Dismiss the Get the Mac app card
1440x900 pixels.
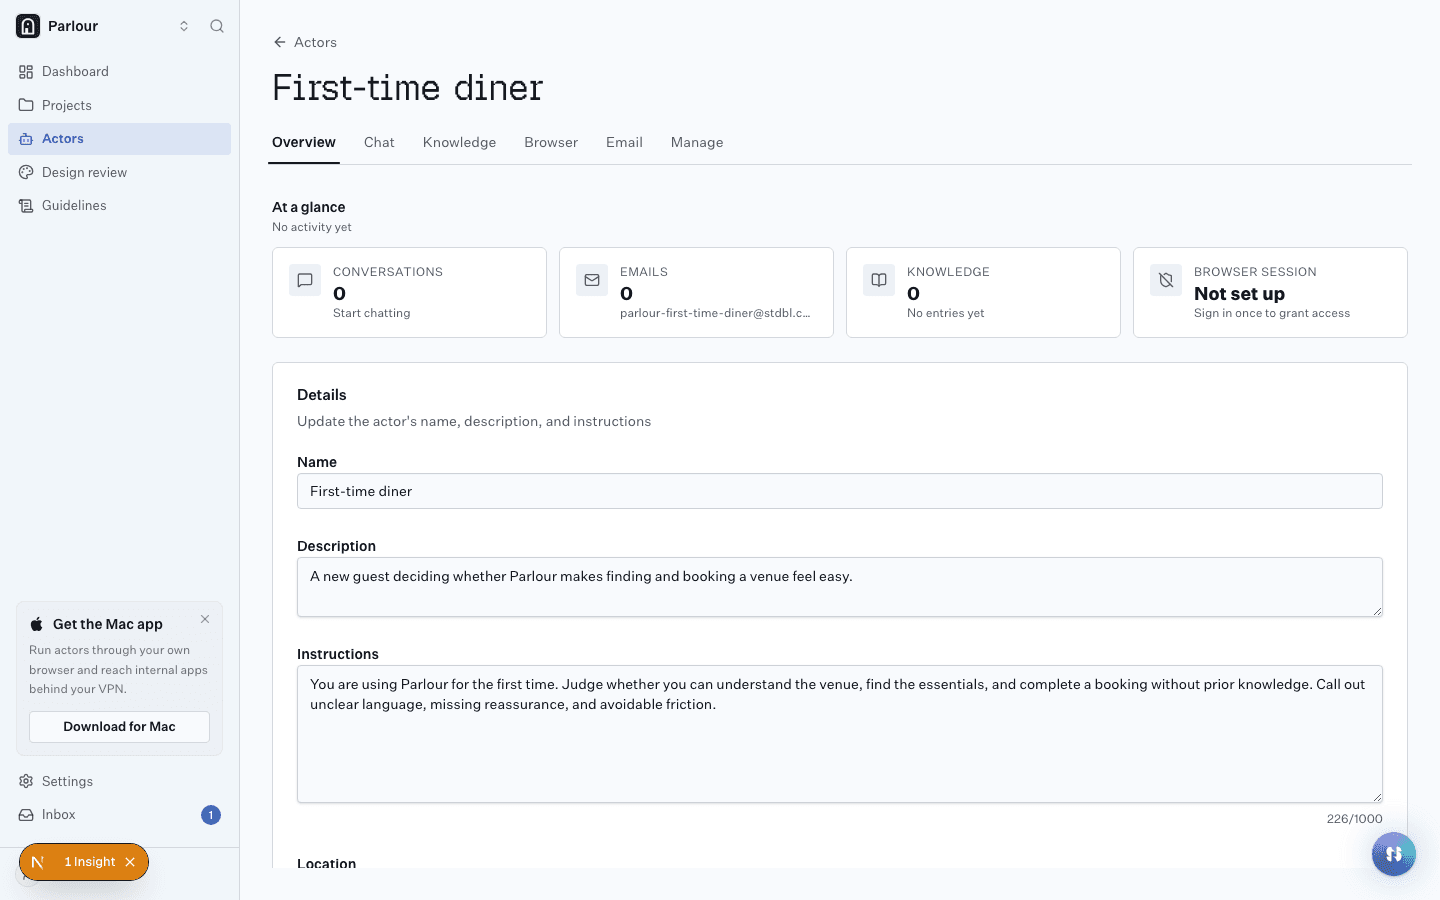[205, 619]
